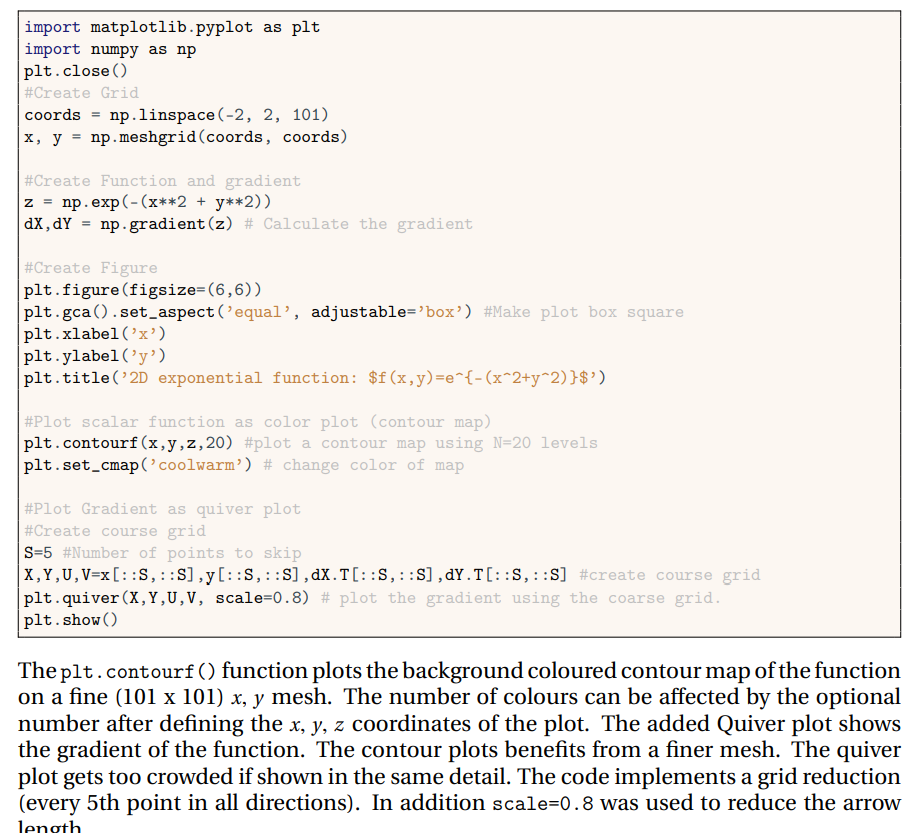Click the 'dX,dY = np.gradient(z)' code
The height and width of the screenshot is (833, 911).
(x=128, y=224)
